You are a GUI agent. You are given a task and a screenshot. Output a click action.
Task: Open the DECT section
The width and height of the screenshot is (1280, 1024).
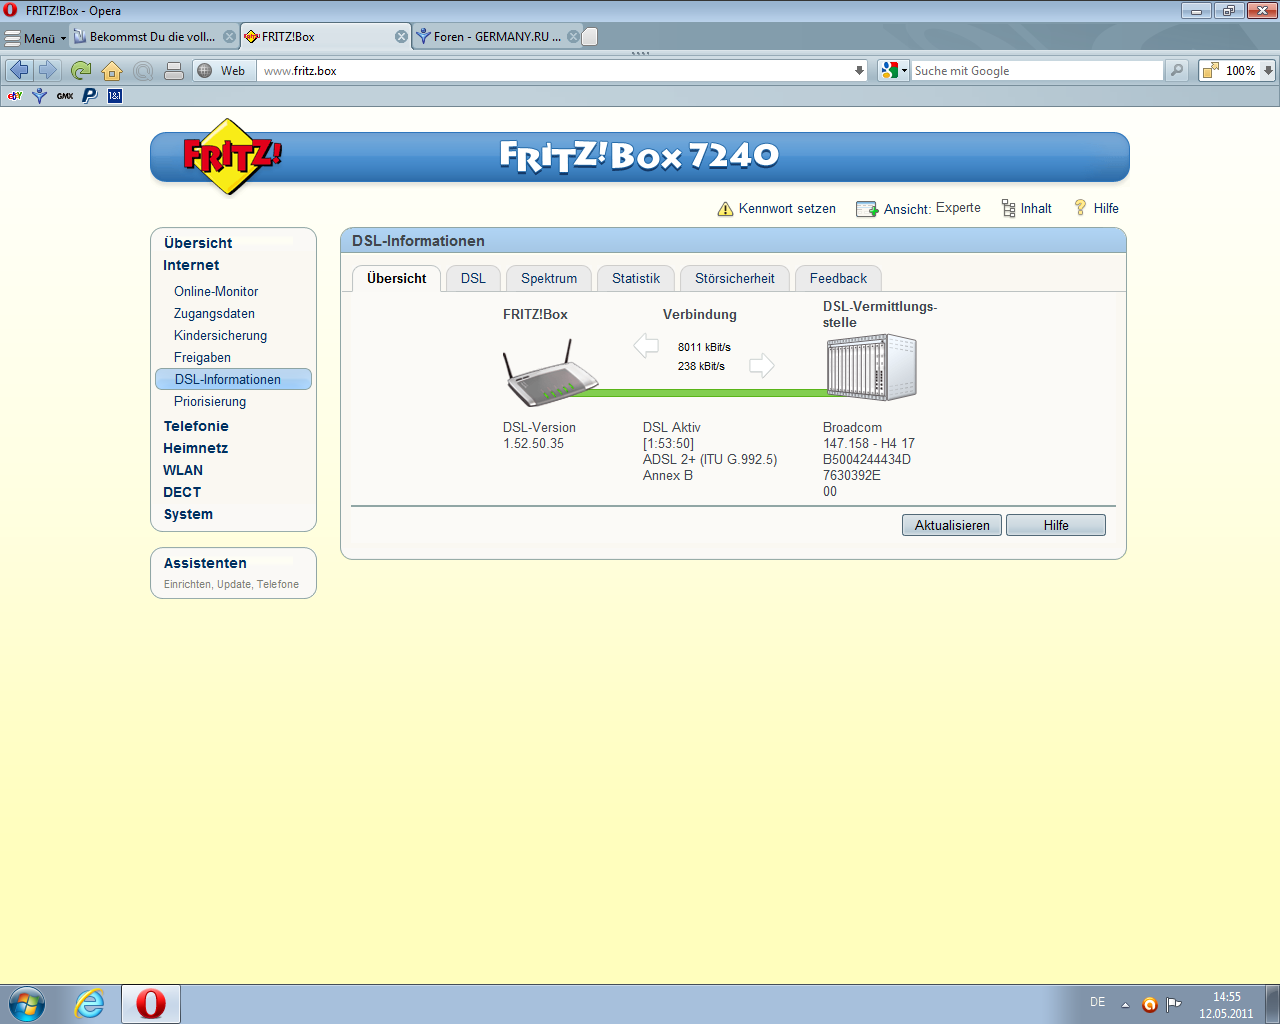(182, 492)
